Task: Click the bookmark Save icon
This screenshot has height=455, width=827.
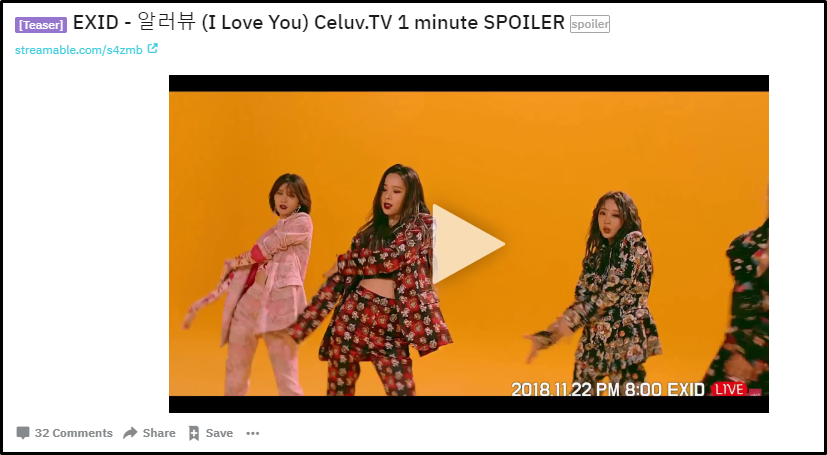Action: click(x=194, y=433)
